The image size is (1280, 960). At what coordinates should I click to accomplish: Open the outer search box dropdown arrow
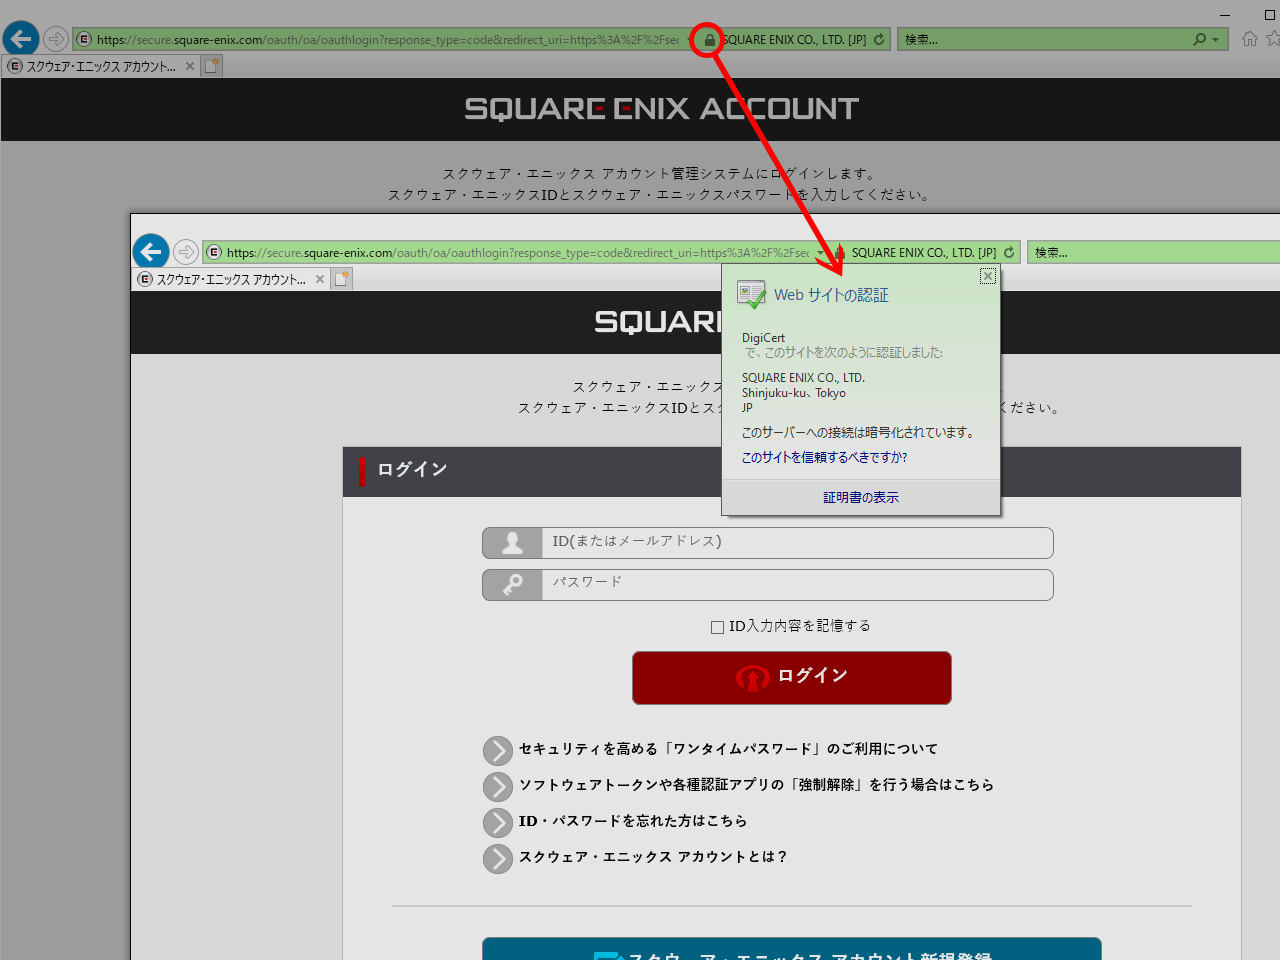click(x=1215, y=40)
